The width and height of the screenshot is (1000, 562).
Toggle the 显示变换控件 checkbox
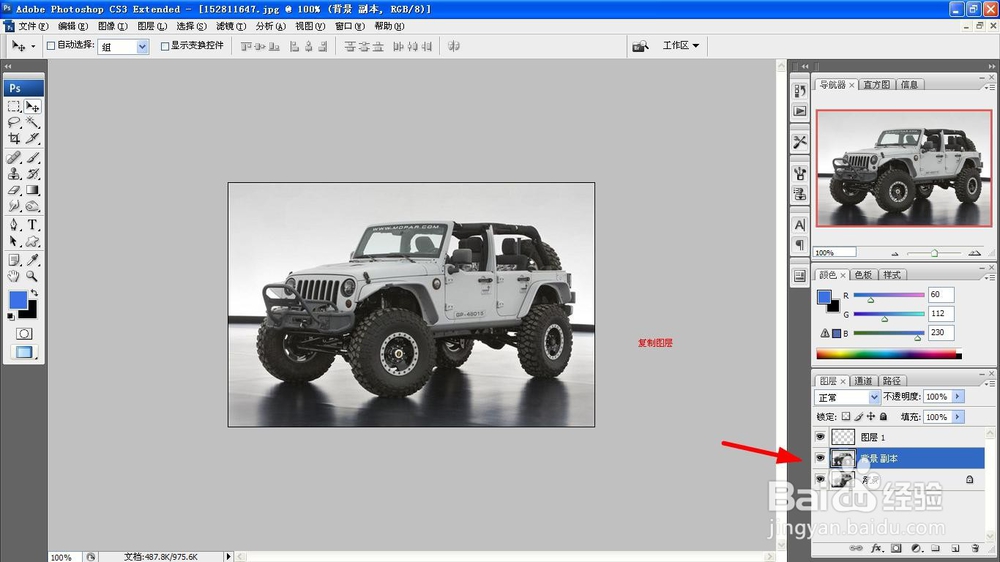point(165,46)
